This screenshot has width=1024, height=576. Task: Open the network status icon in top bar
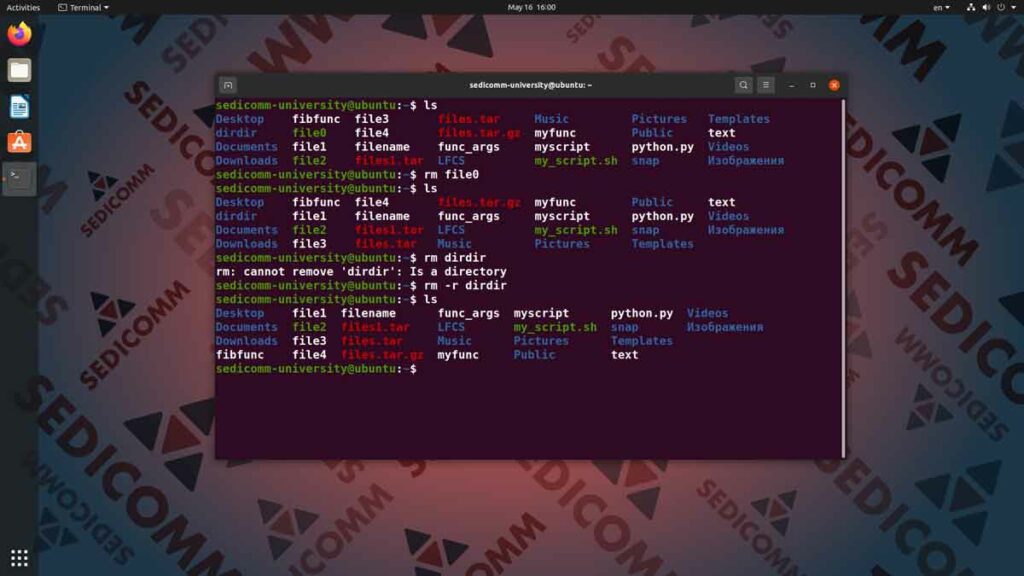[970, 7]
